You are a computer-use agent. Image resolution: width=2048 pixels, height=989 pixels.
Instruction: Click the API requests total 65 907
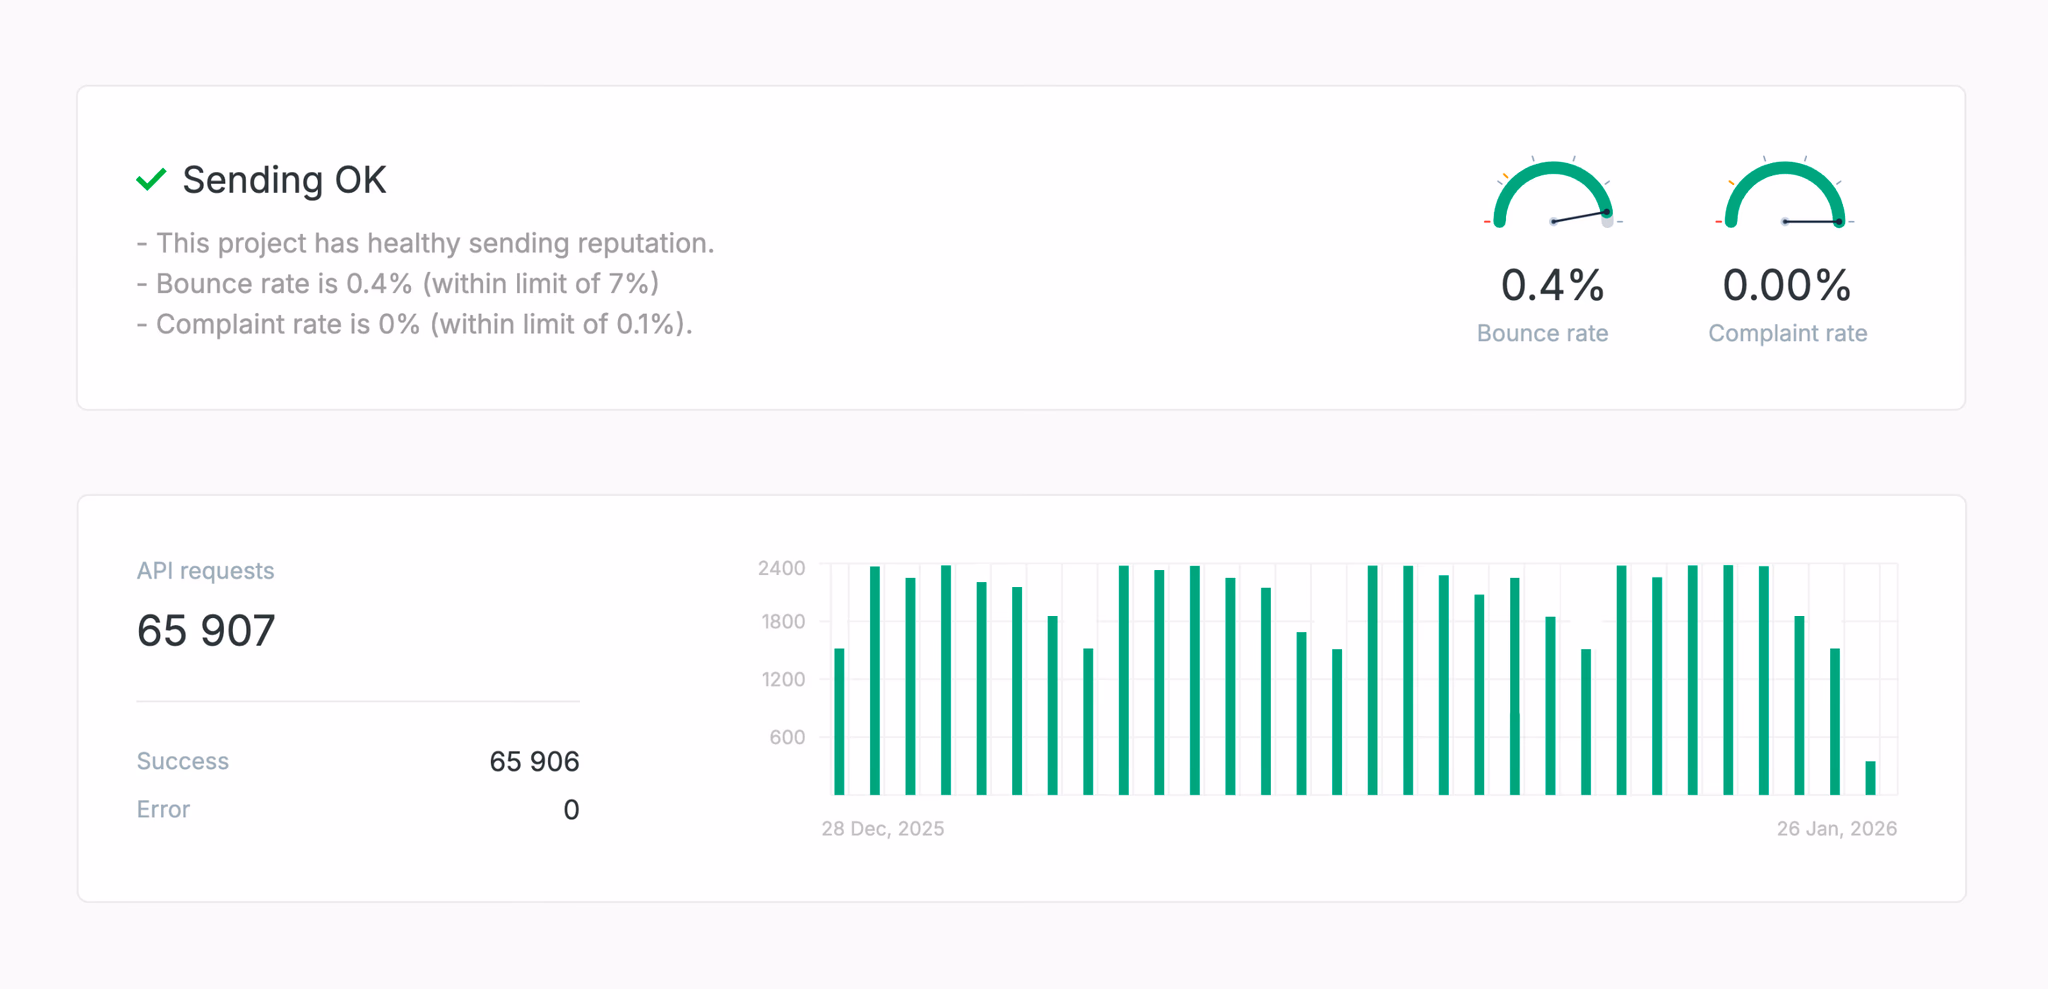coord(206,629)
